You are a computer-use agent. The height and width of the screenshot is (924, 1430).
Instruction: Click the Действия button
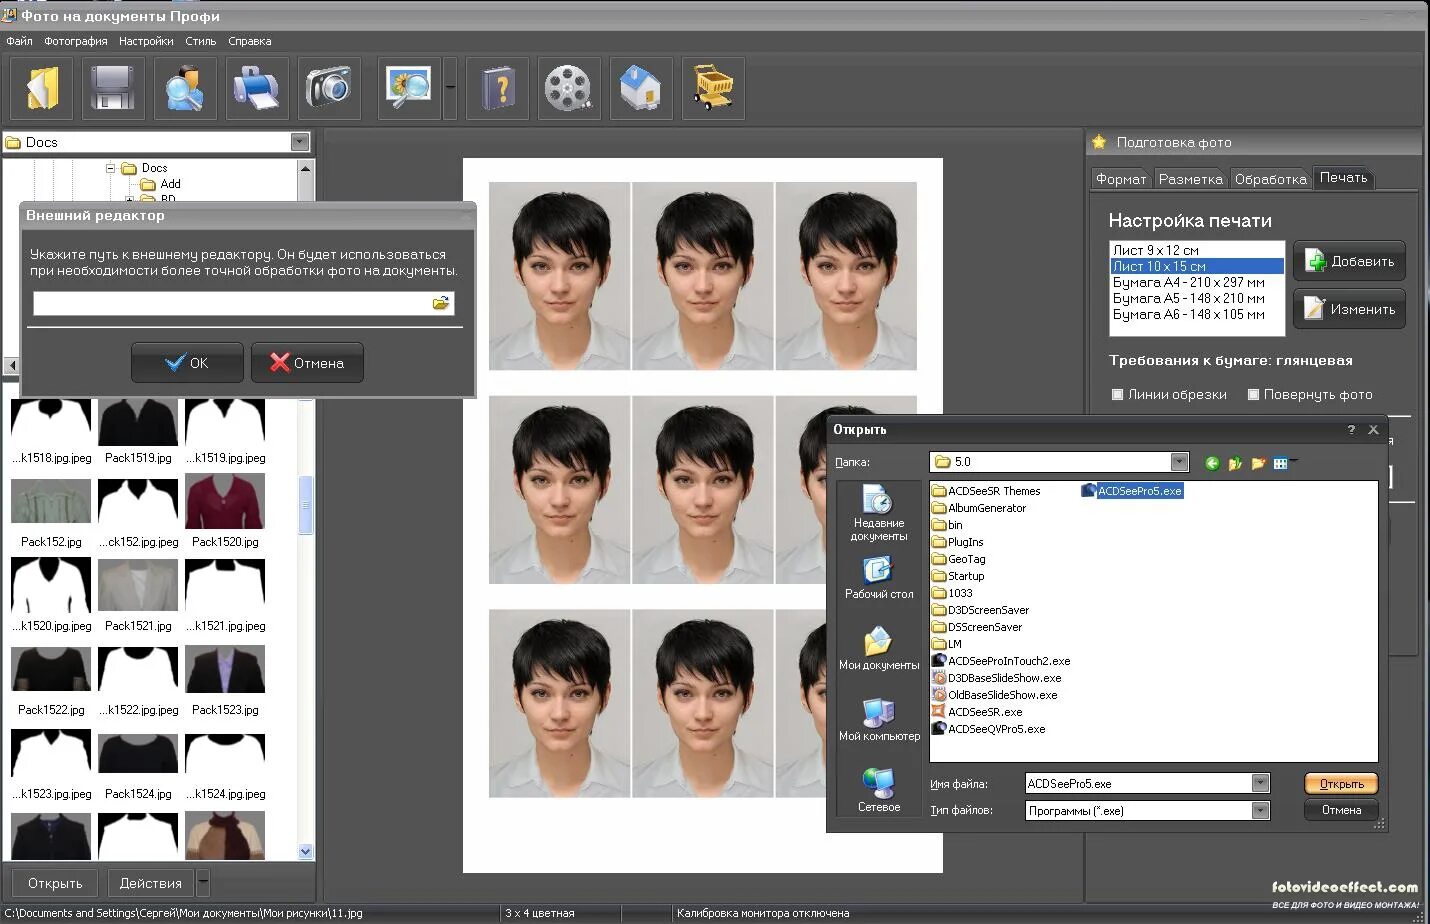tap(151, 883)
